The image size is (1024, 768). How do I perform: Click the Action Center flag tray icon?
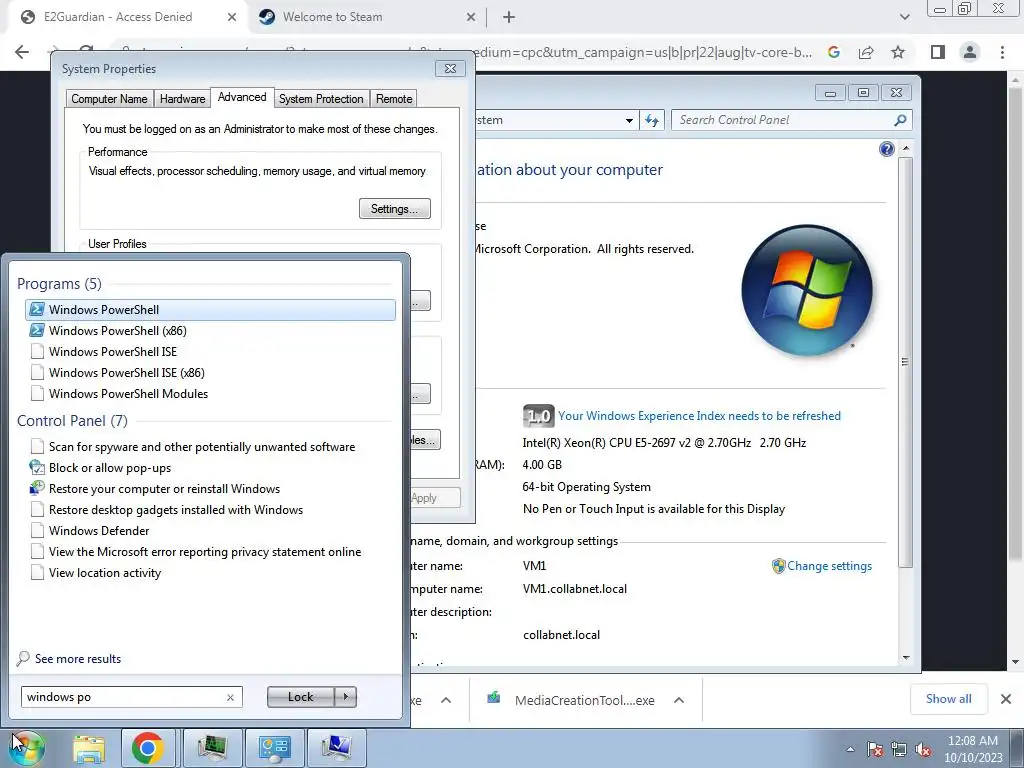pyautogui.click(x=874, y=750)
